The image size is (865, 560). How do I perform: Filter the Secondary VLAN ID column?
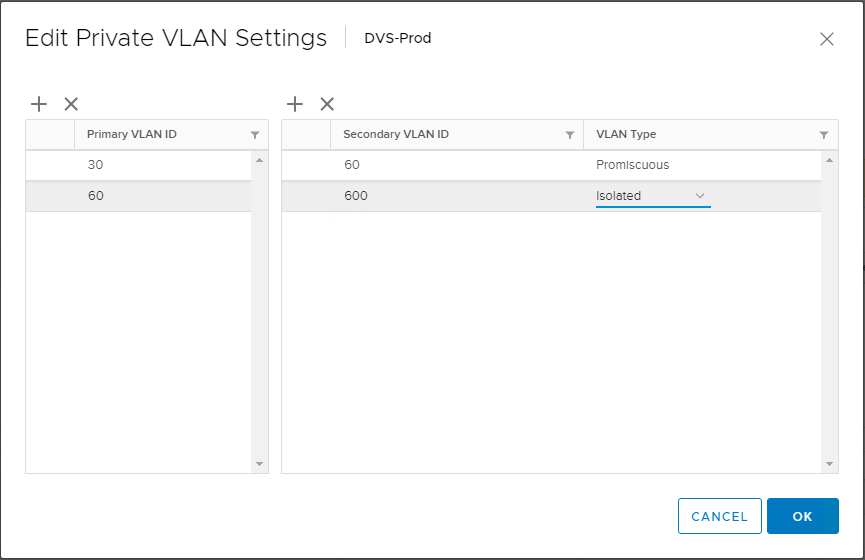pyautogui.click(x=570, y=135)
